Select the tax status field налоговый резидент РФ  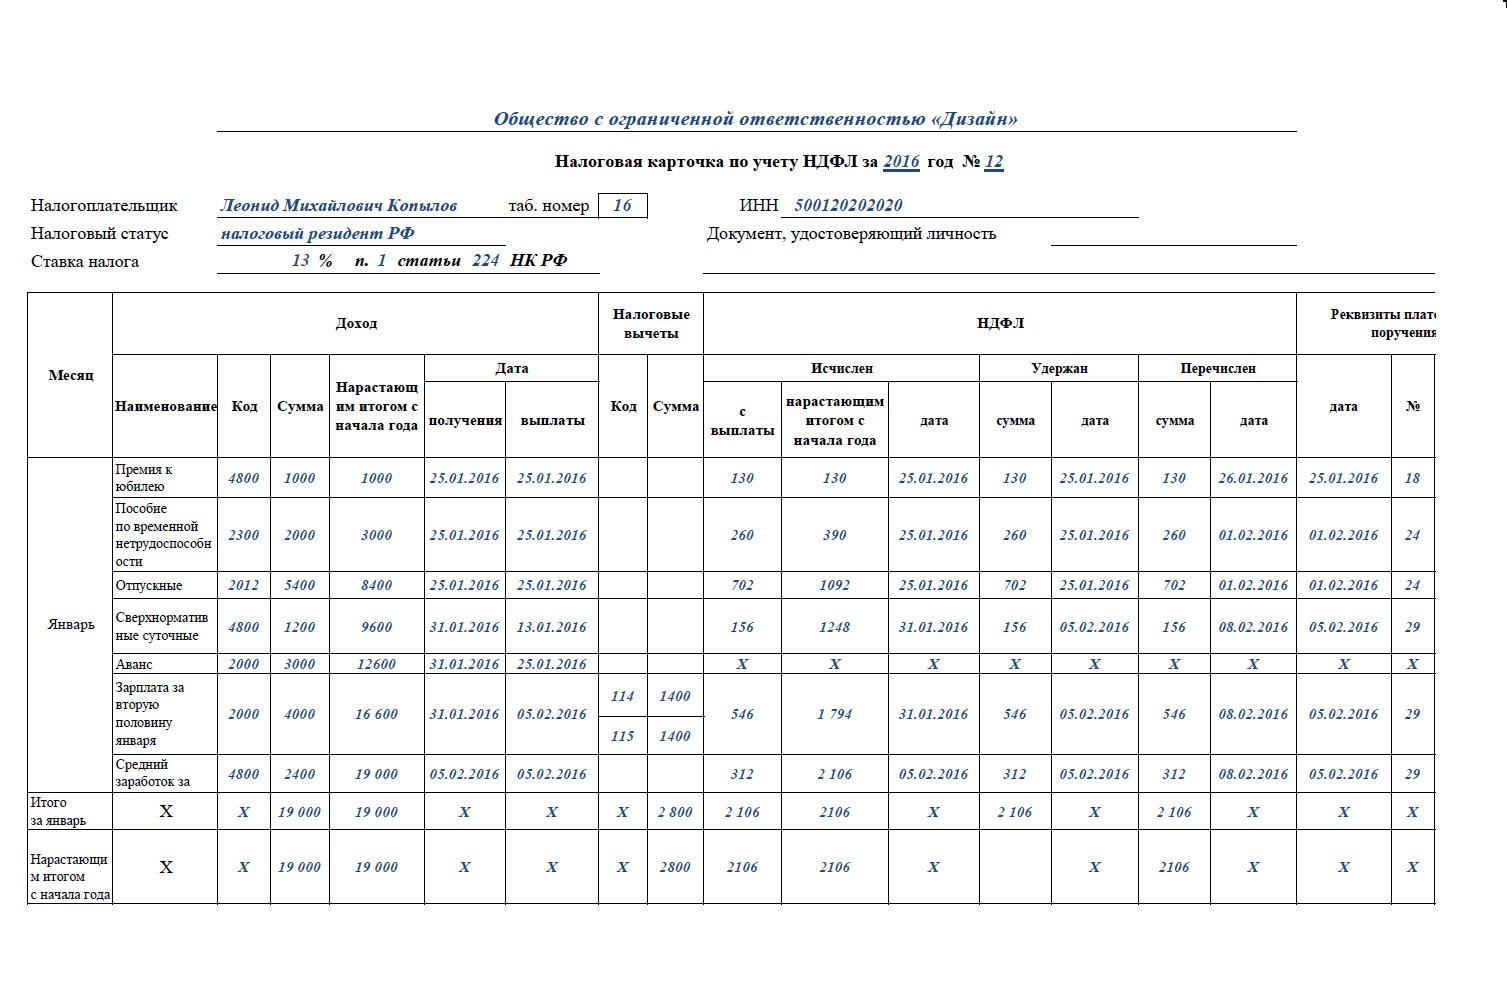point(317,233)
